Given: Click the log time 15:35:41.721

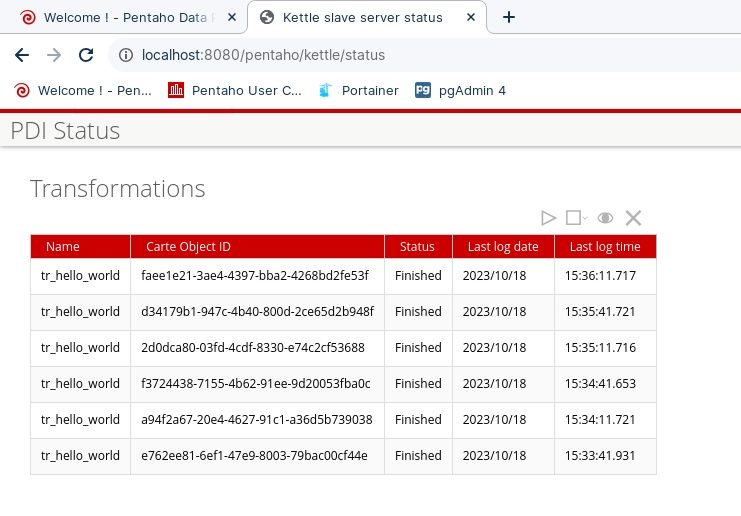Looking at the screenshot, I should click(x=600, y=311).
